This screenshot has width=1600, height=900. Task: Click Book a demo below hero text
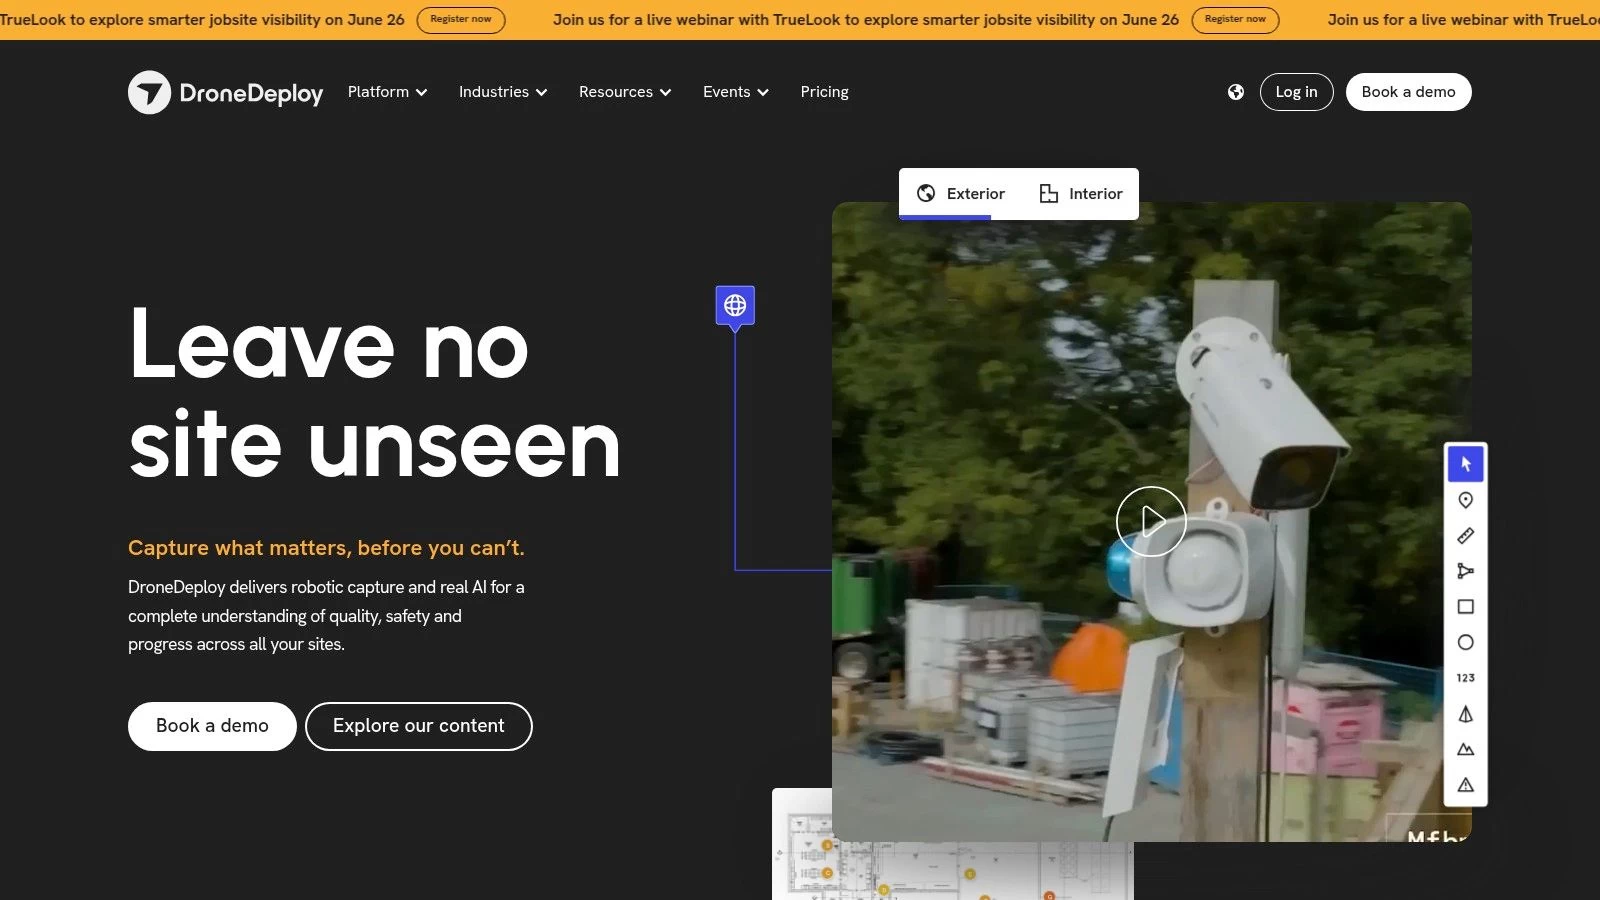212,726
